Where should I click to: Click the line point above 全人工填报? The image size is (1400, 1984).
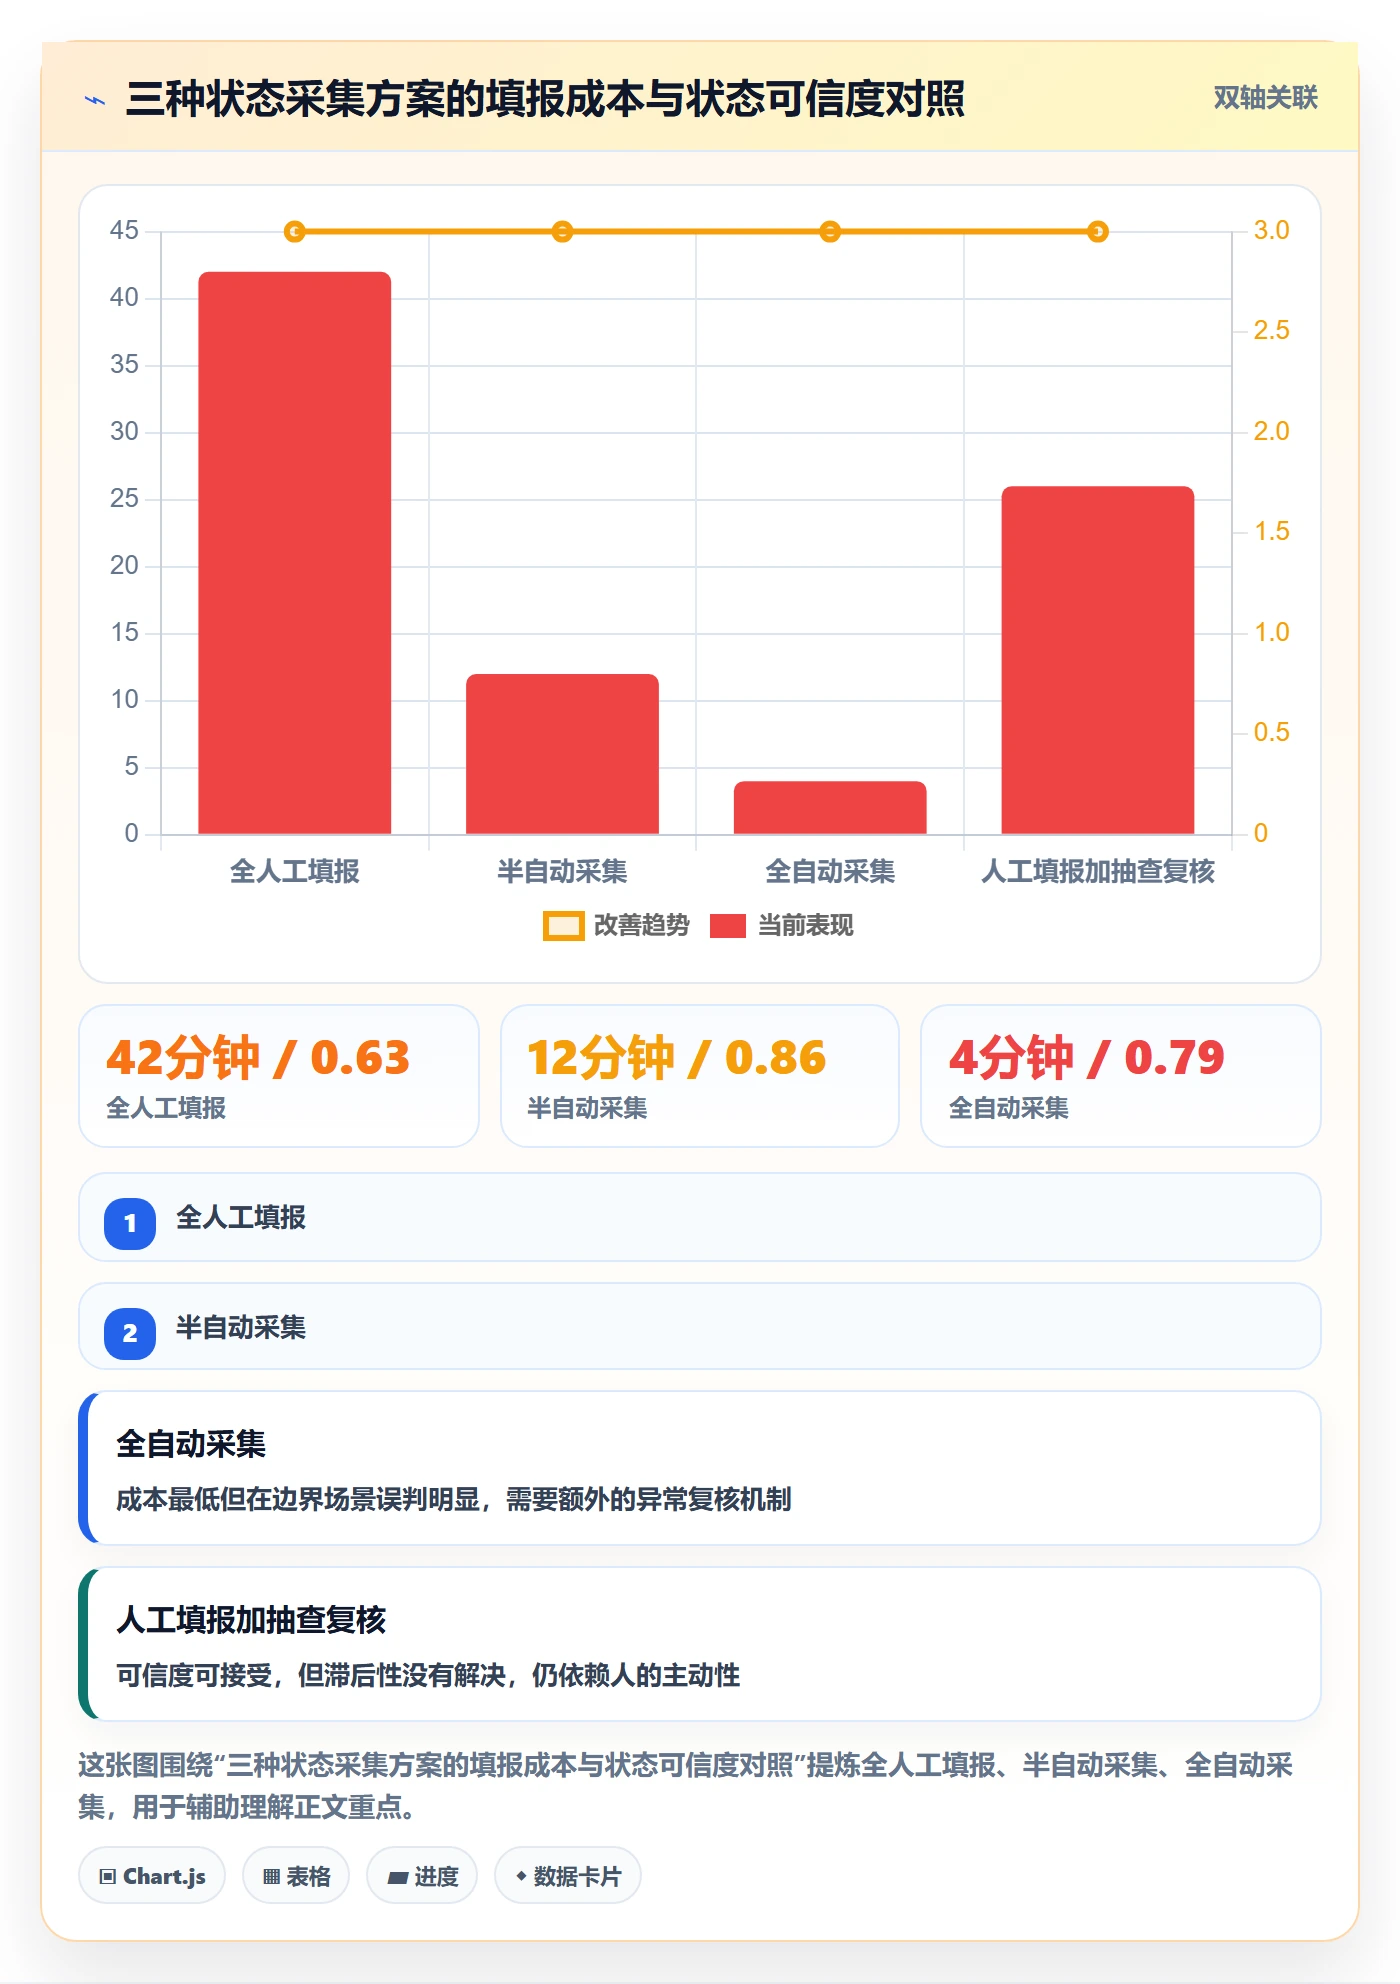pyautogui.click(x=295, y=232)
